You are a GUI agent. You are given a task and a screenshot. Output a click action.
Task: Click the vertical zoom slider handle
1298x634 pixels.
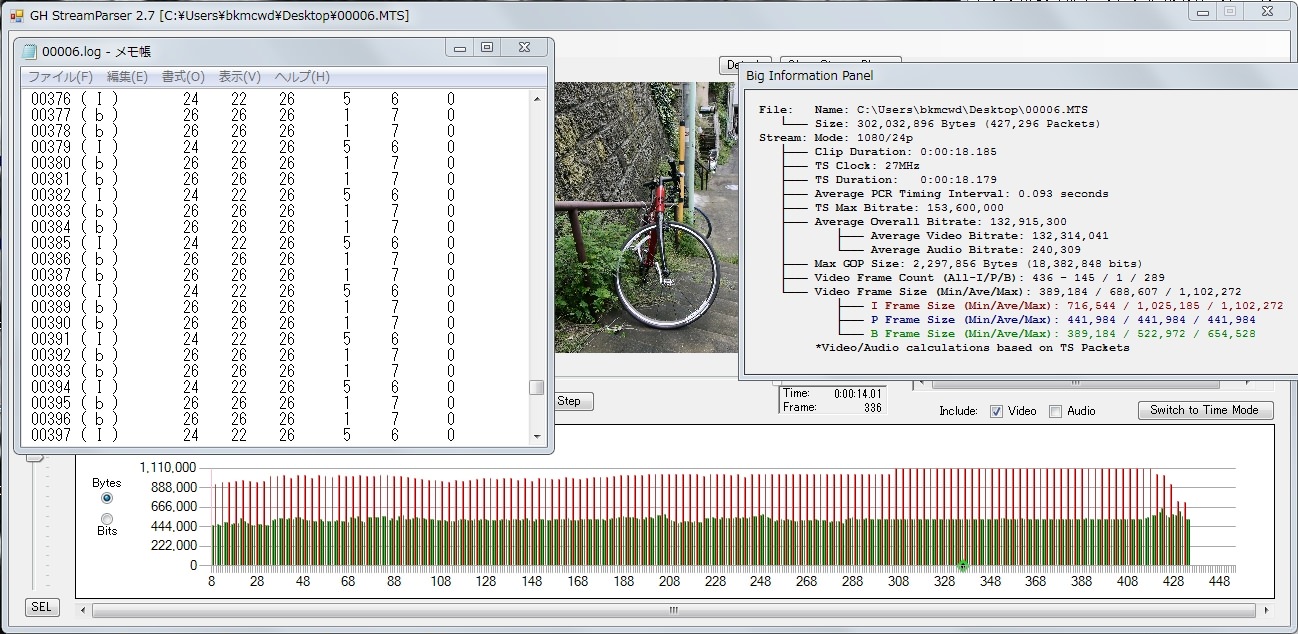(35, 456)
